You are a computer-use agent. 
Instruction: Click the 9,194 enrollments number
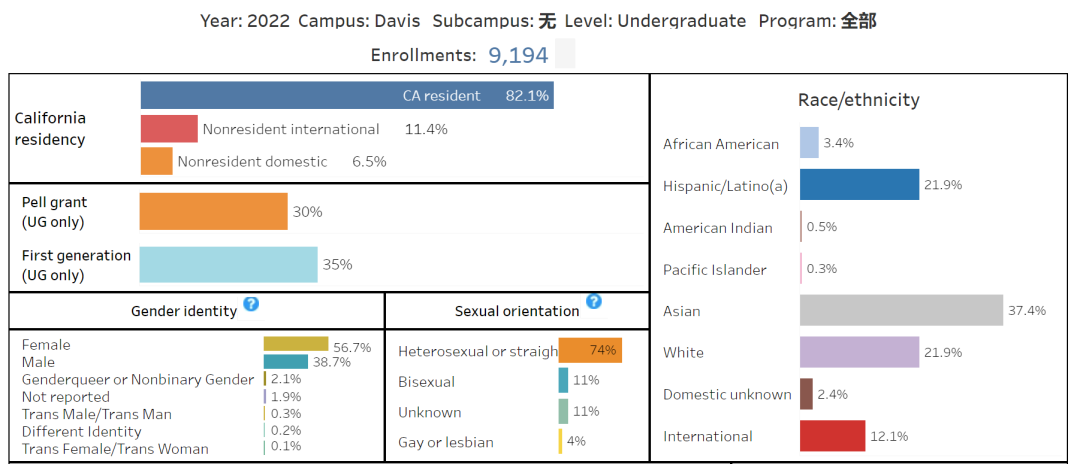[518, 55]
